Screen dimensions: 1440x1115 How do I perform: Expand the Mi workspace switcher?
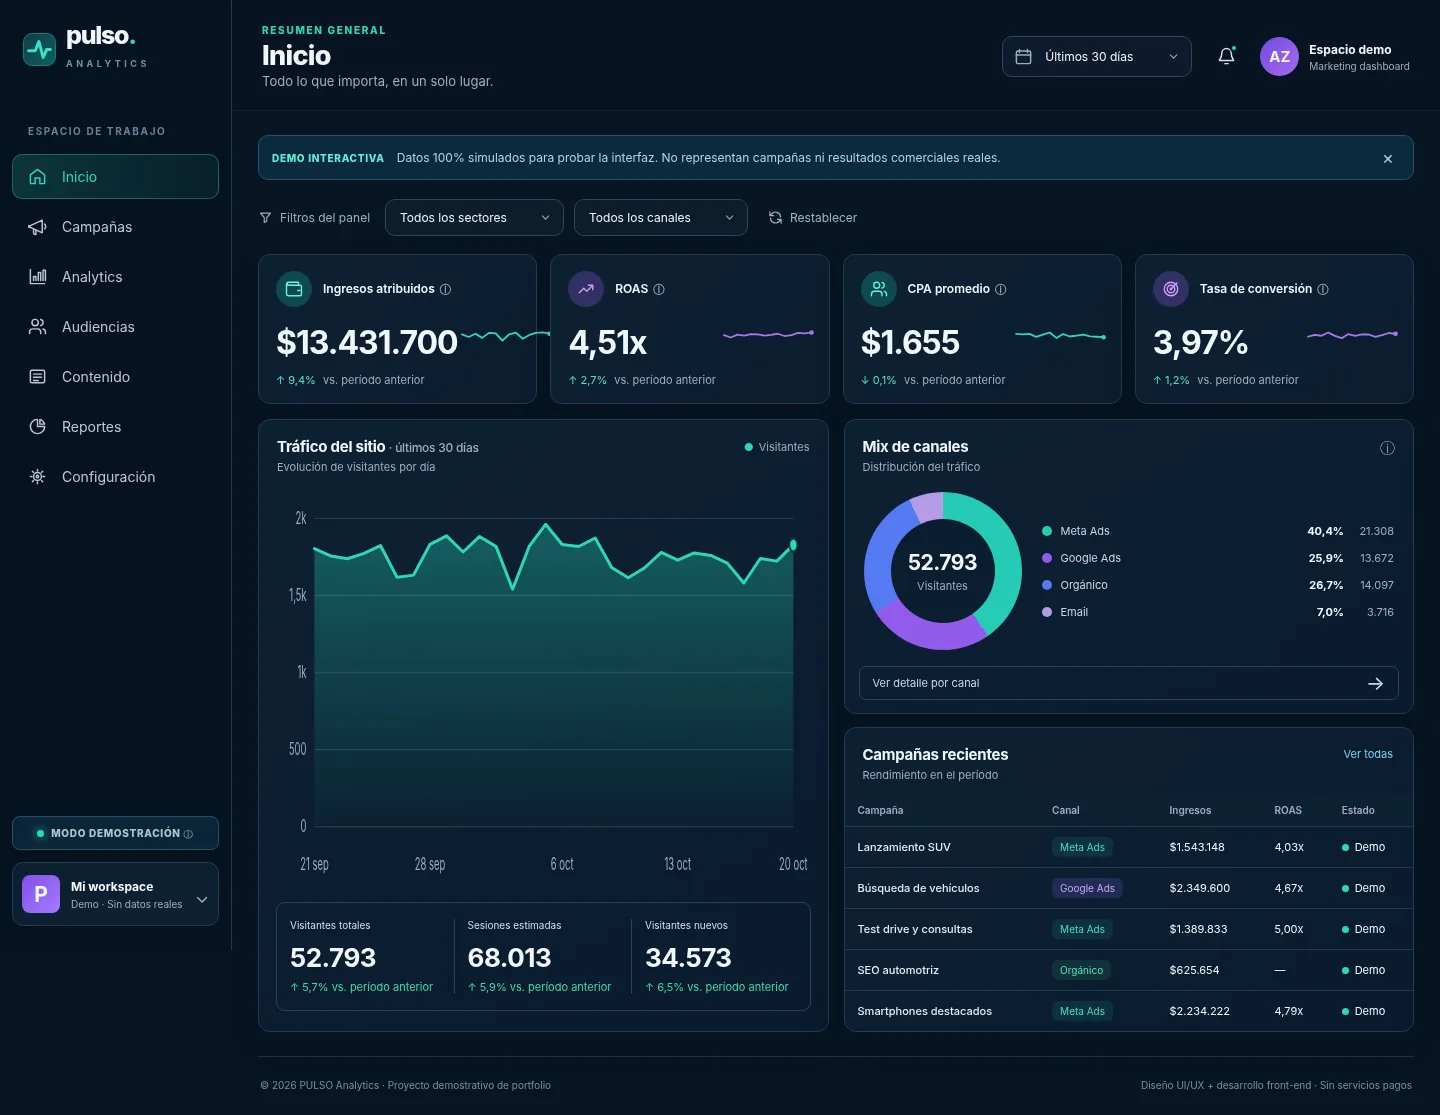(x=115, y=894)
